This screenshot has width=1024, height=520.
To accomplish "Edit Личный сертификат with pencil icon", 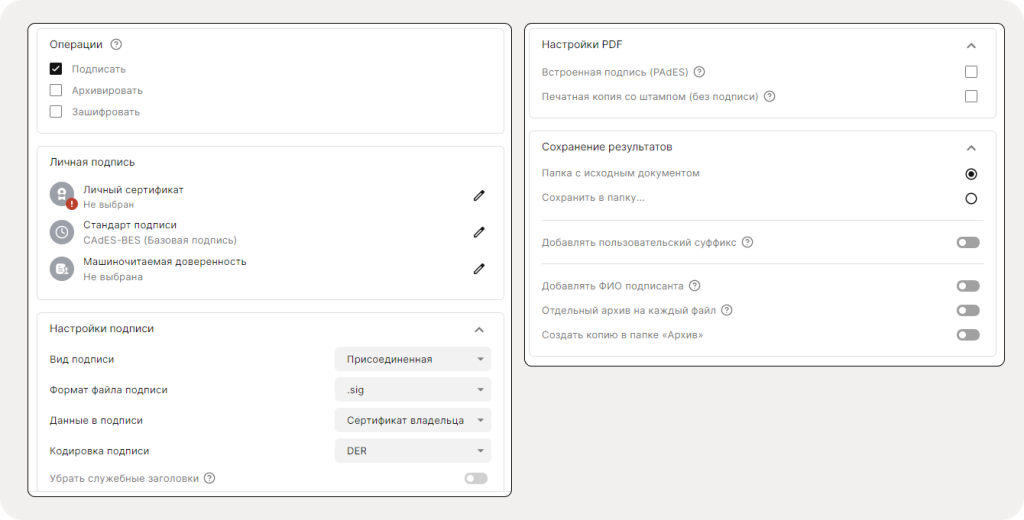I will pos(479,195).
